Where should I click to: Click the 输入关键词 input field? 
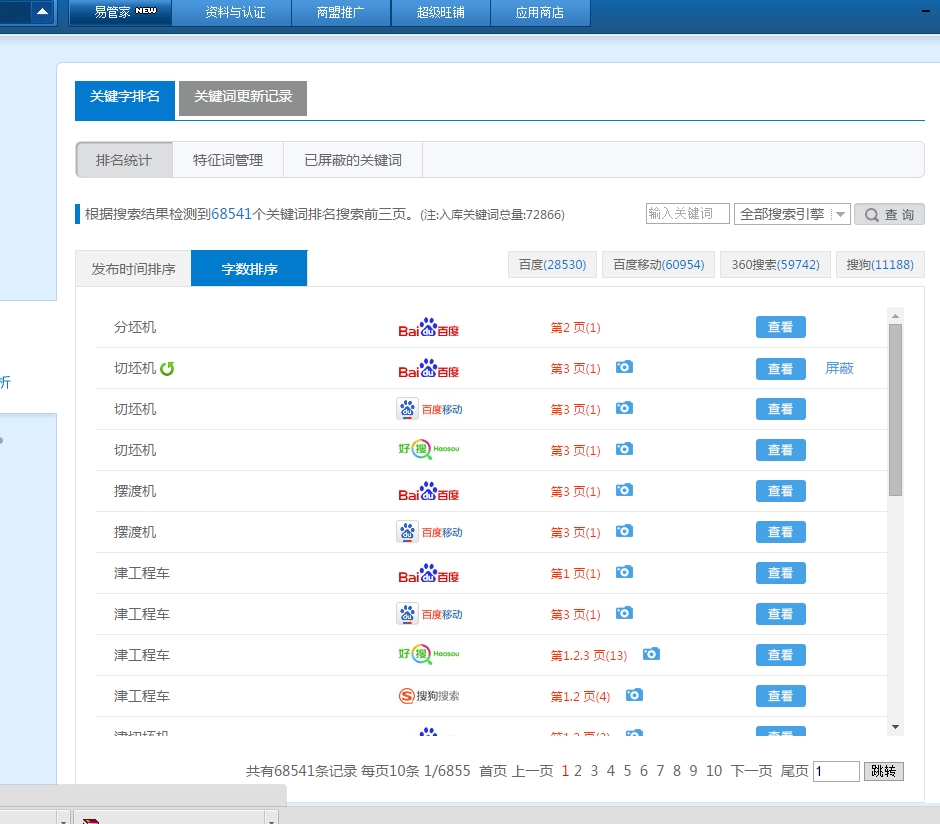point(687,214)
